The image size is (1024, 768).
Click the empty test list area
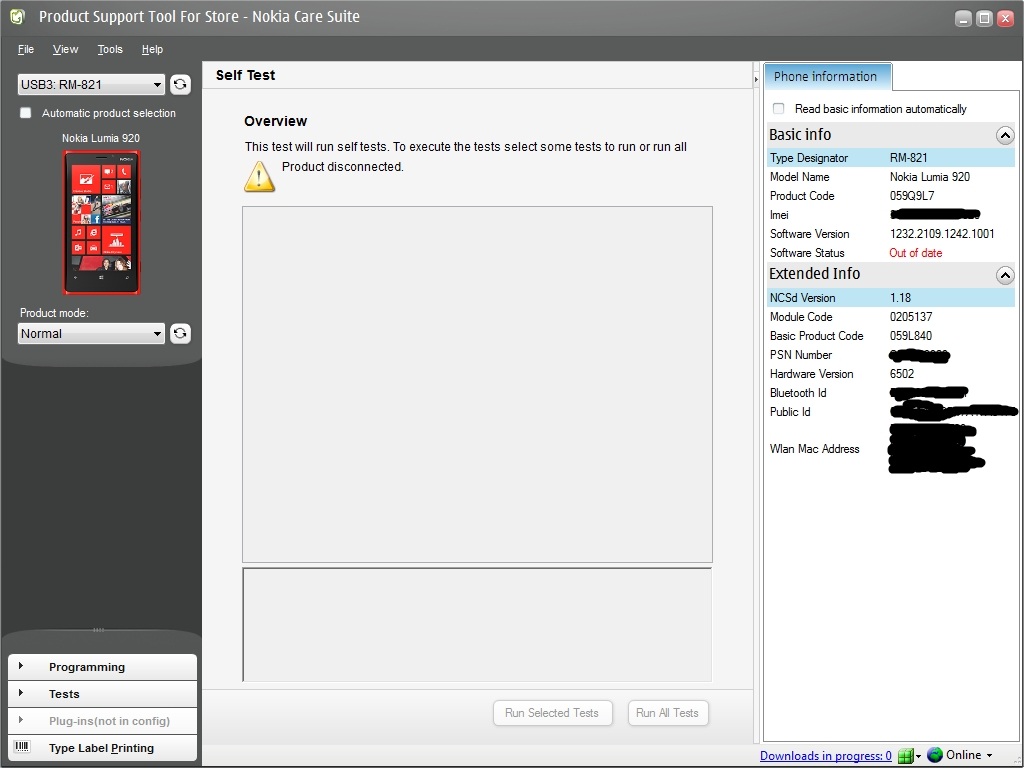pyautogui.click(x=477, y=385)
